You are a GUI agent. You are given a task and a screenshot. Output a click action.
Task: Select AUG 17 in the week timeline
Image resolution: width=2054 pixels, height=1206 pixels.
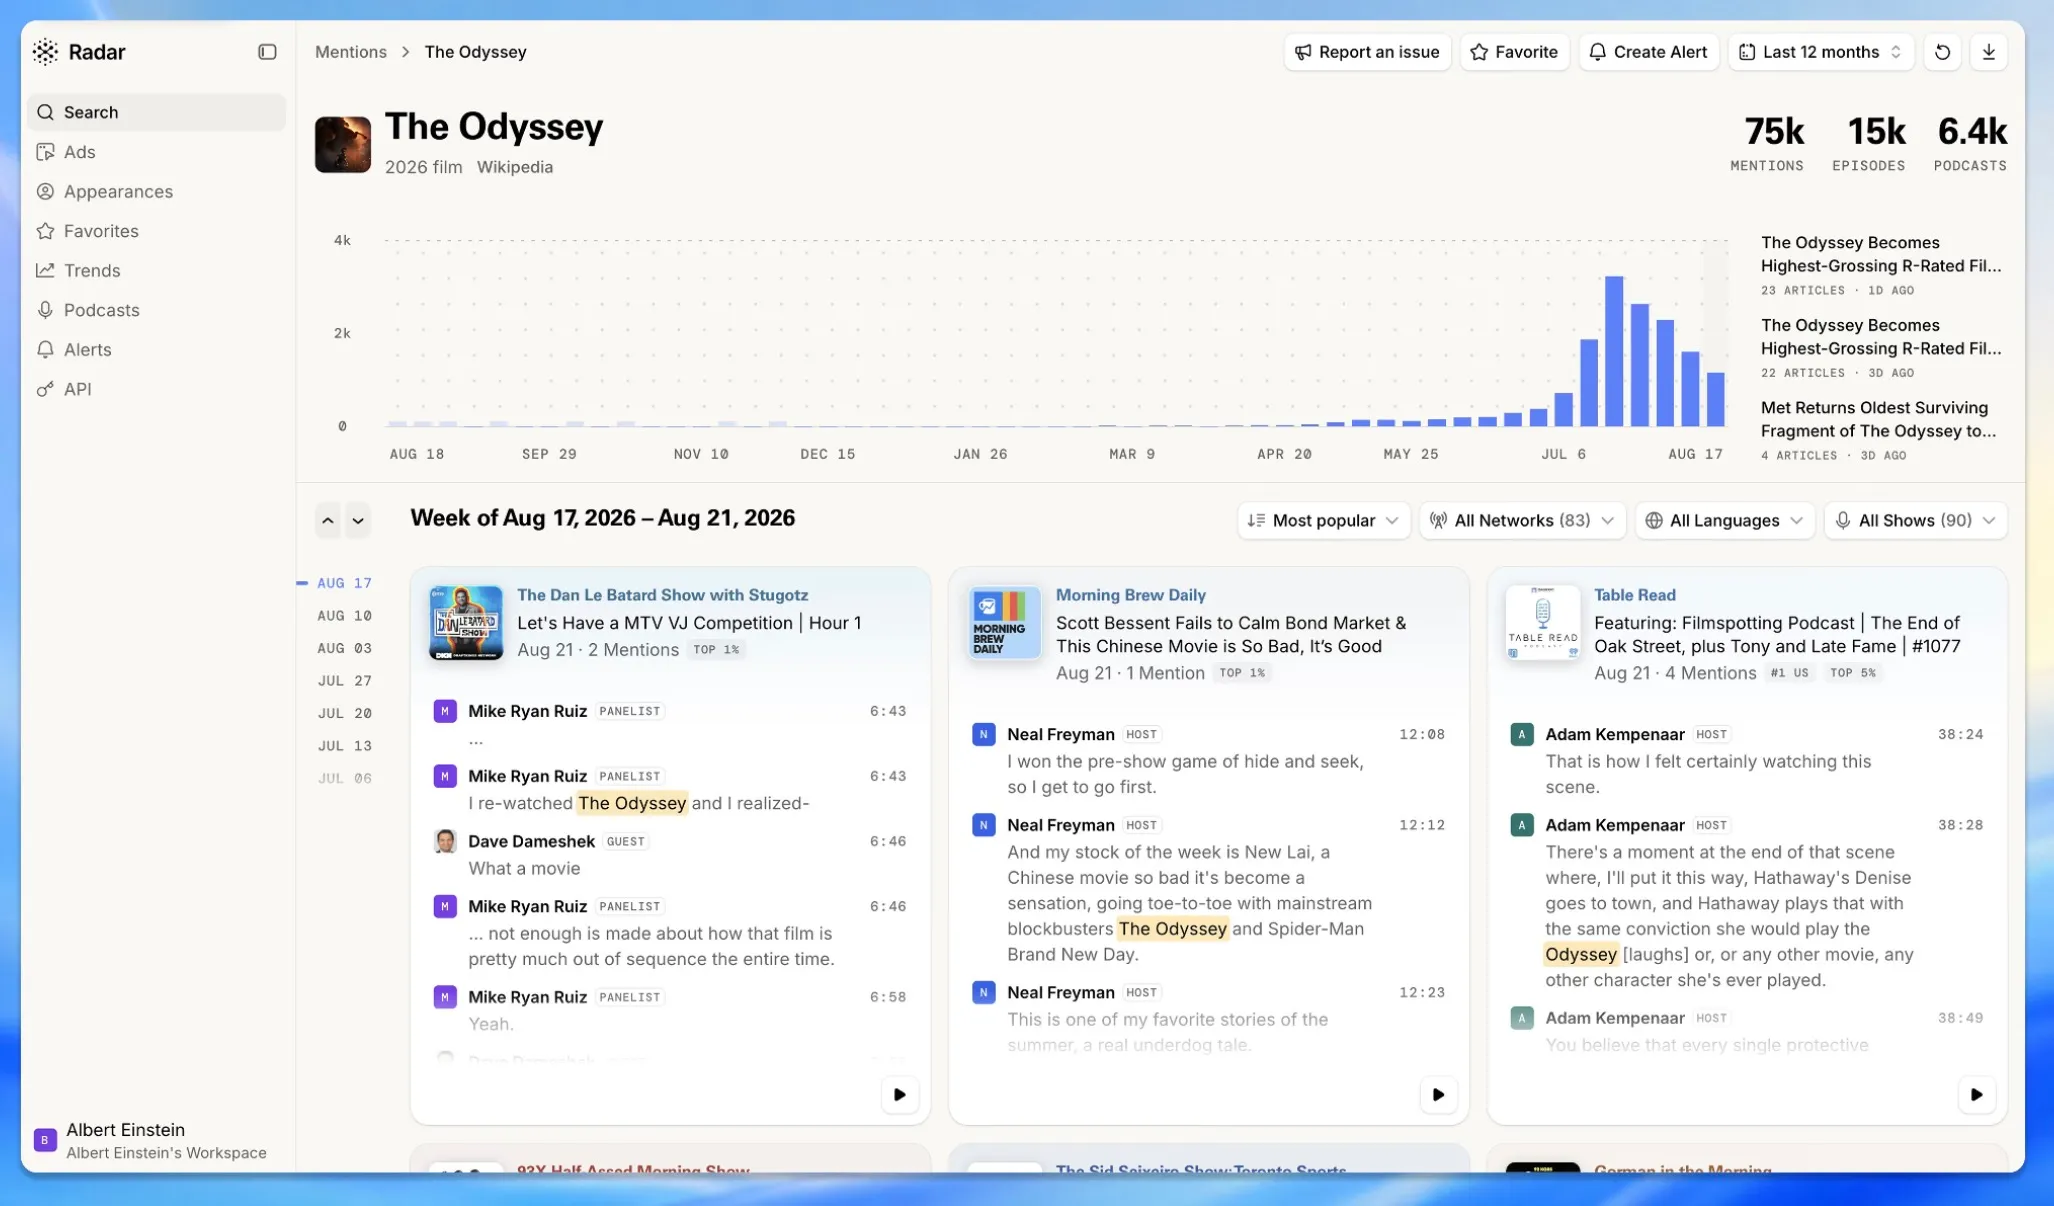point(344,583)
